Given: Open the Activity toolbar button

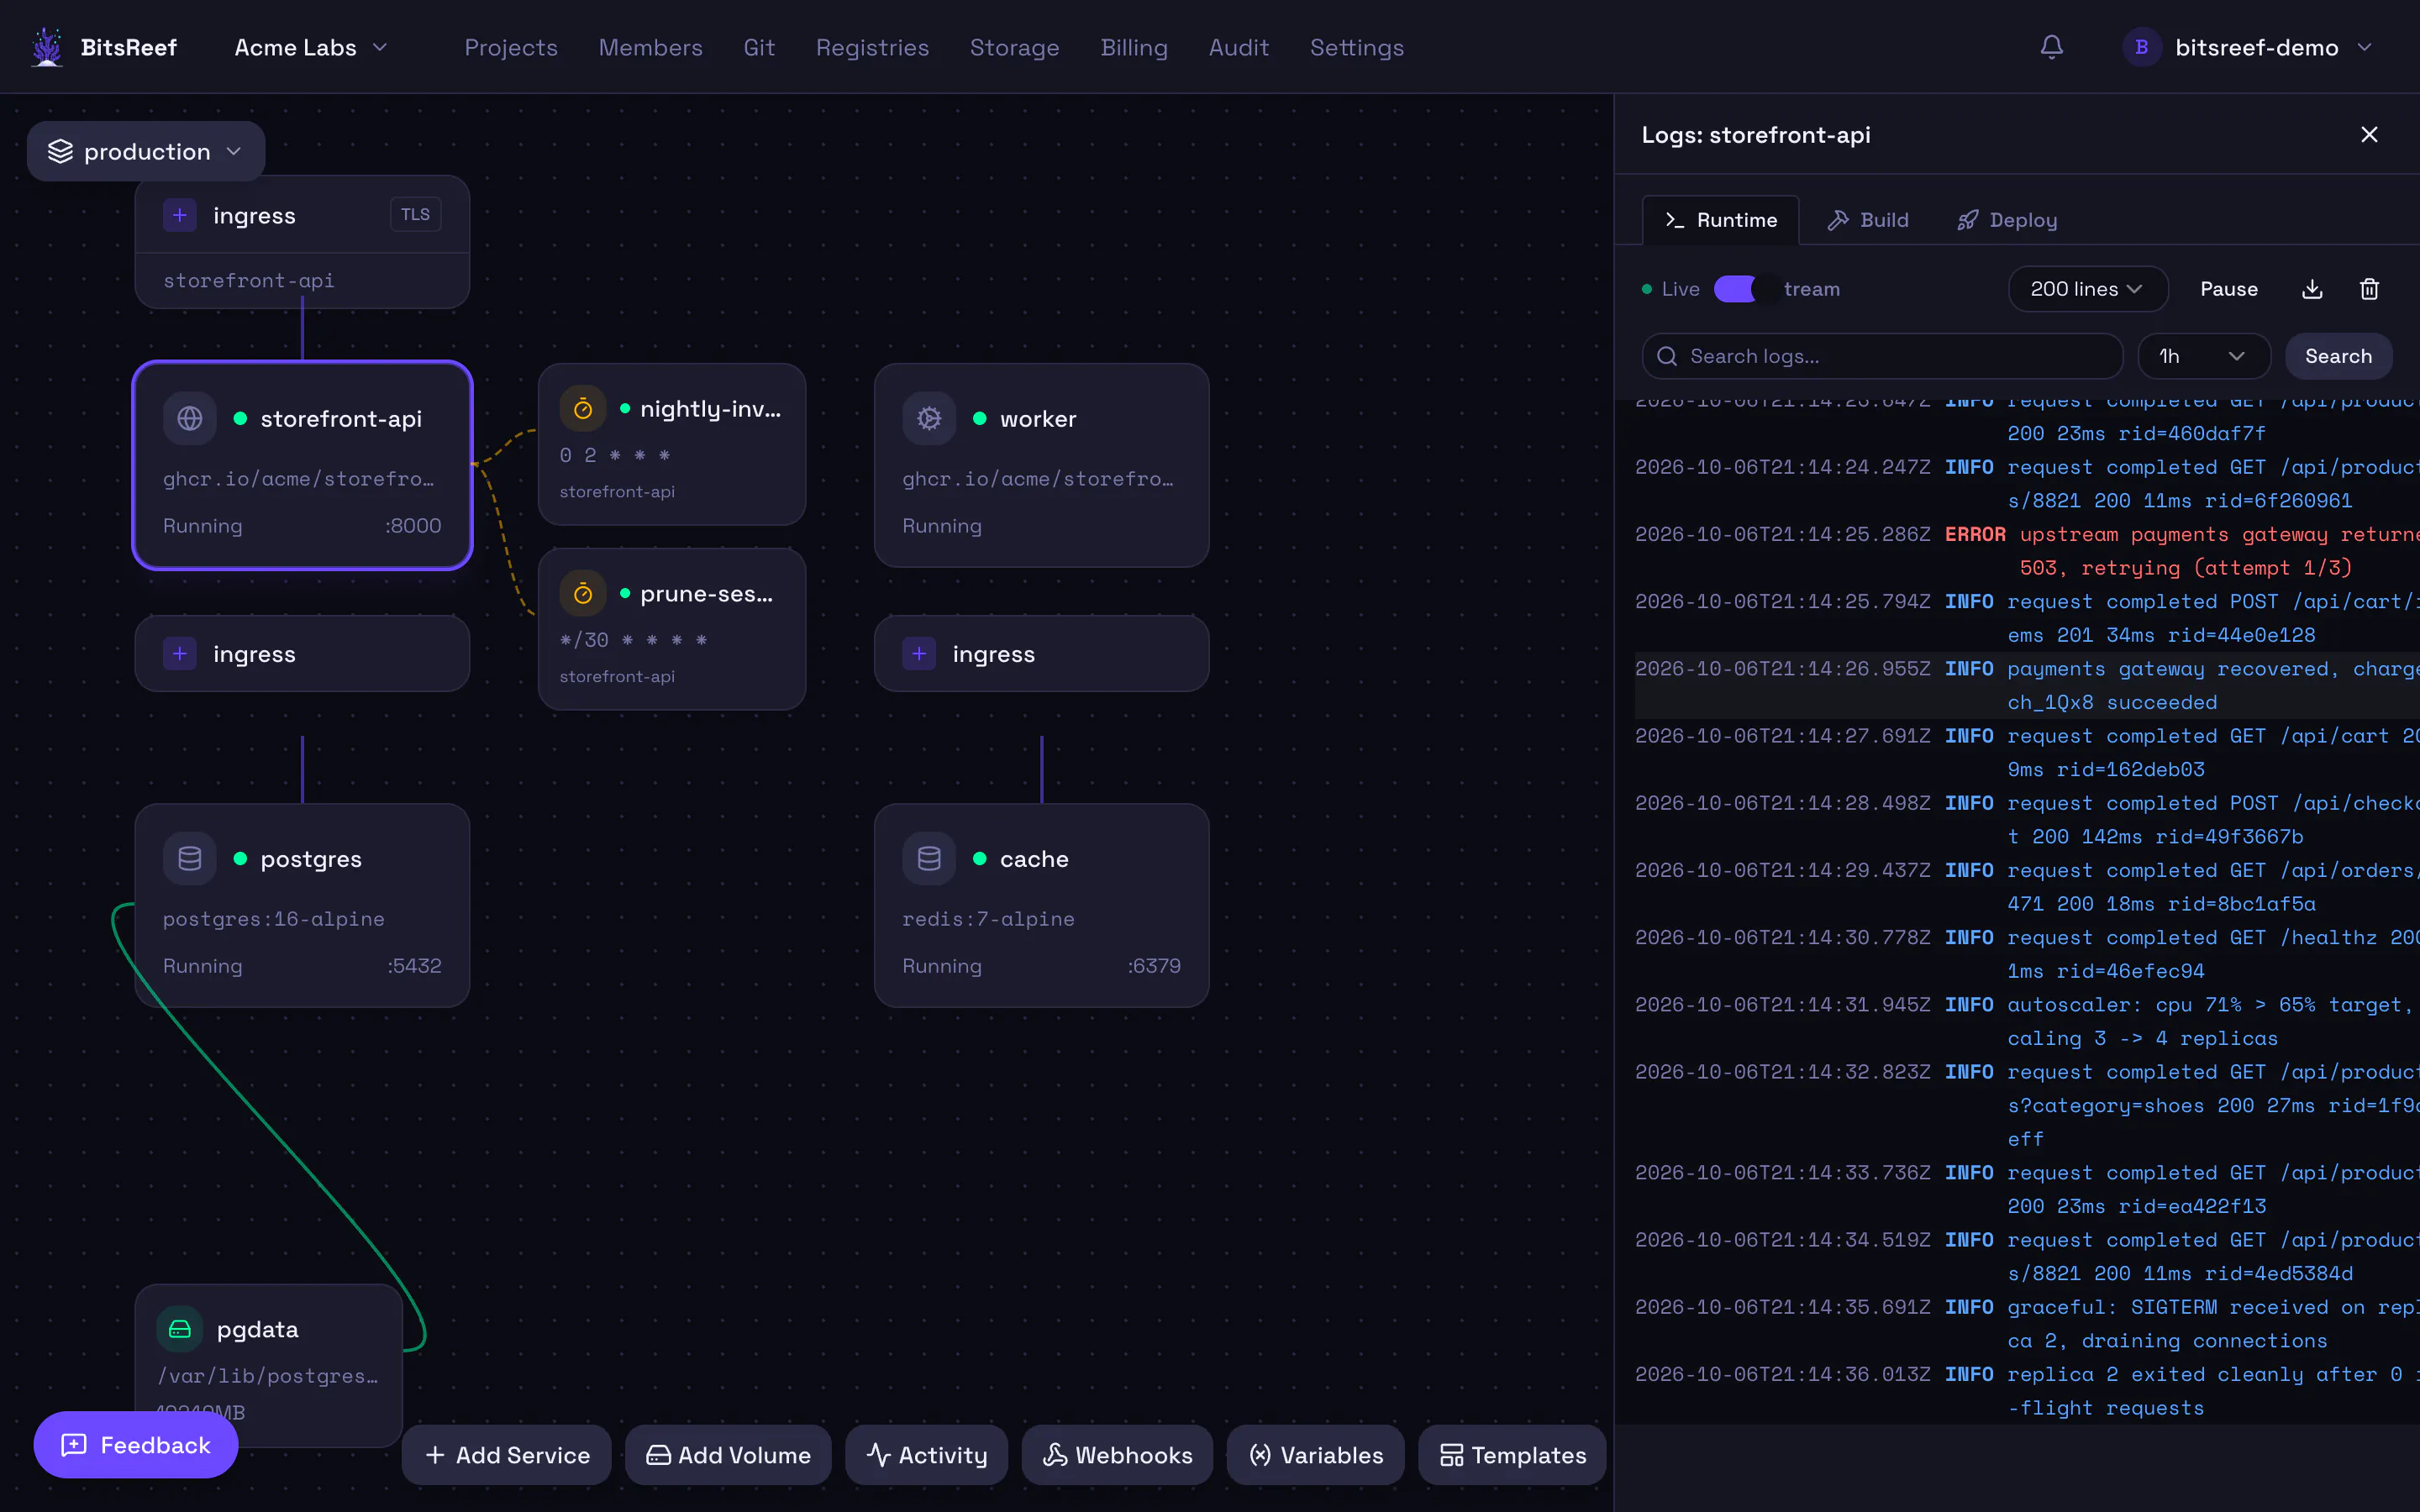Looking at the screenshot, I should pyautogui.click(x=927, y=1455).
